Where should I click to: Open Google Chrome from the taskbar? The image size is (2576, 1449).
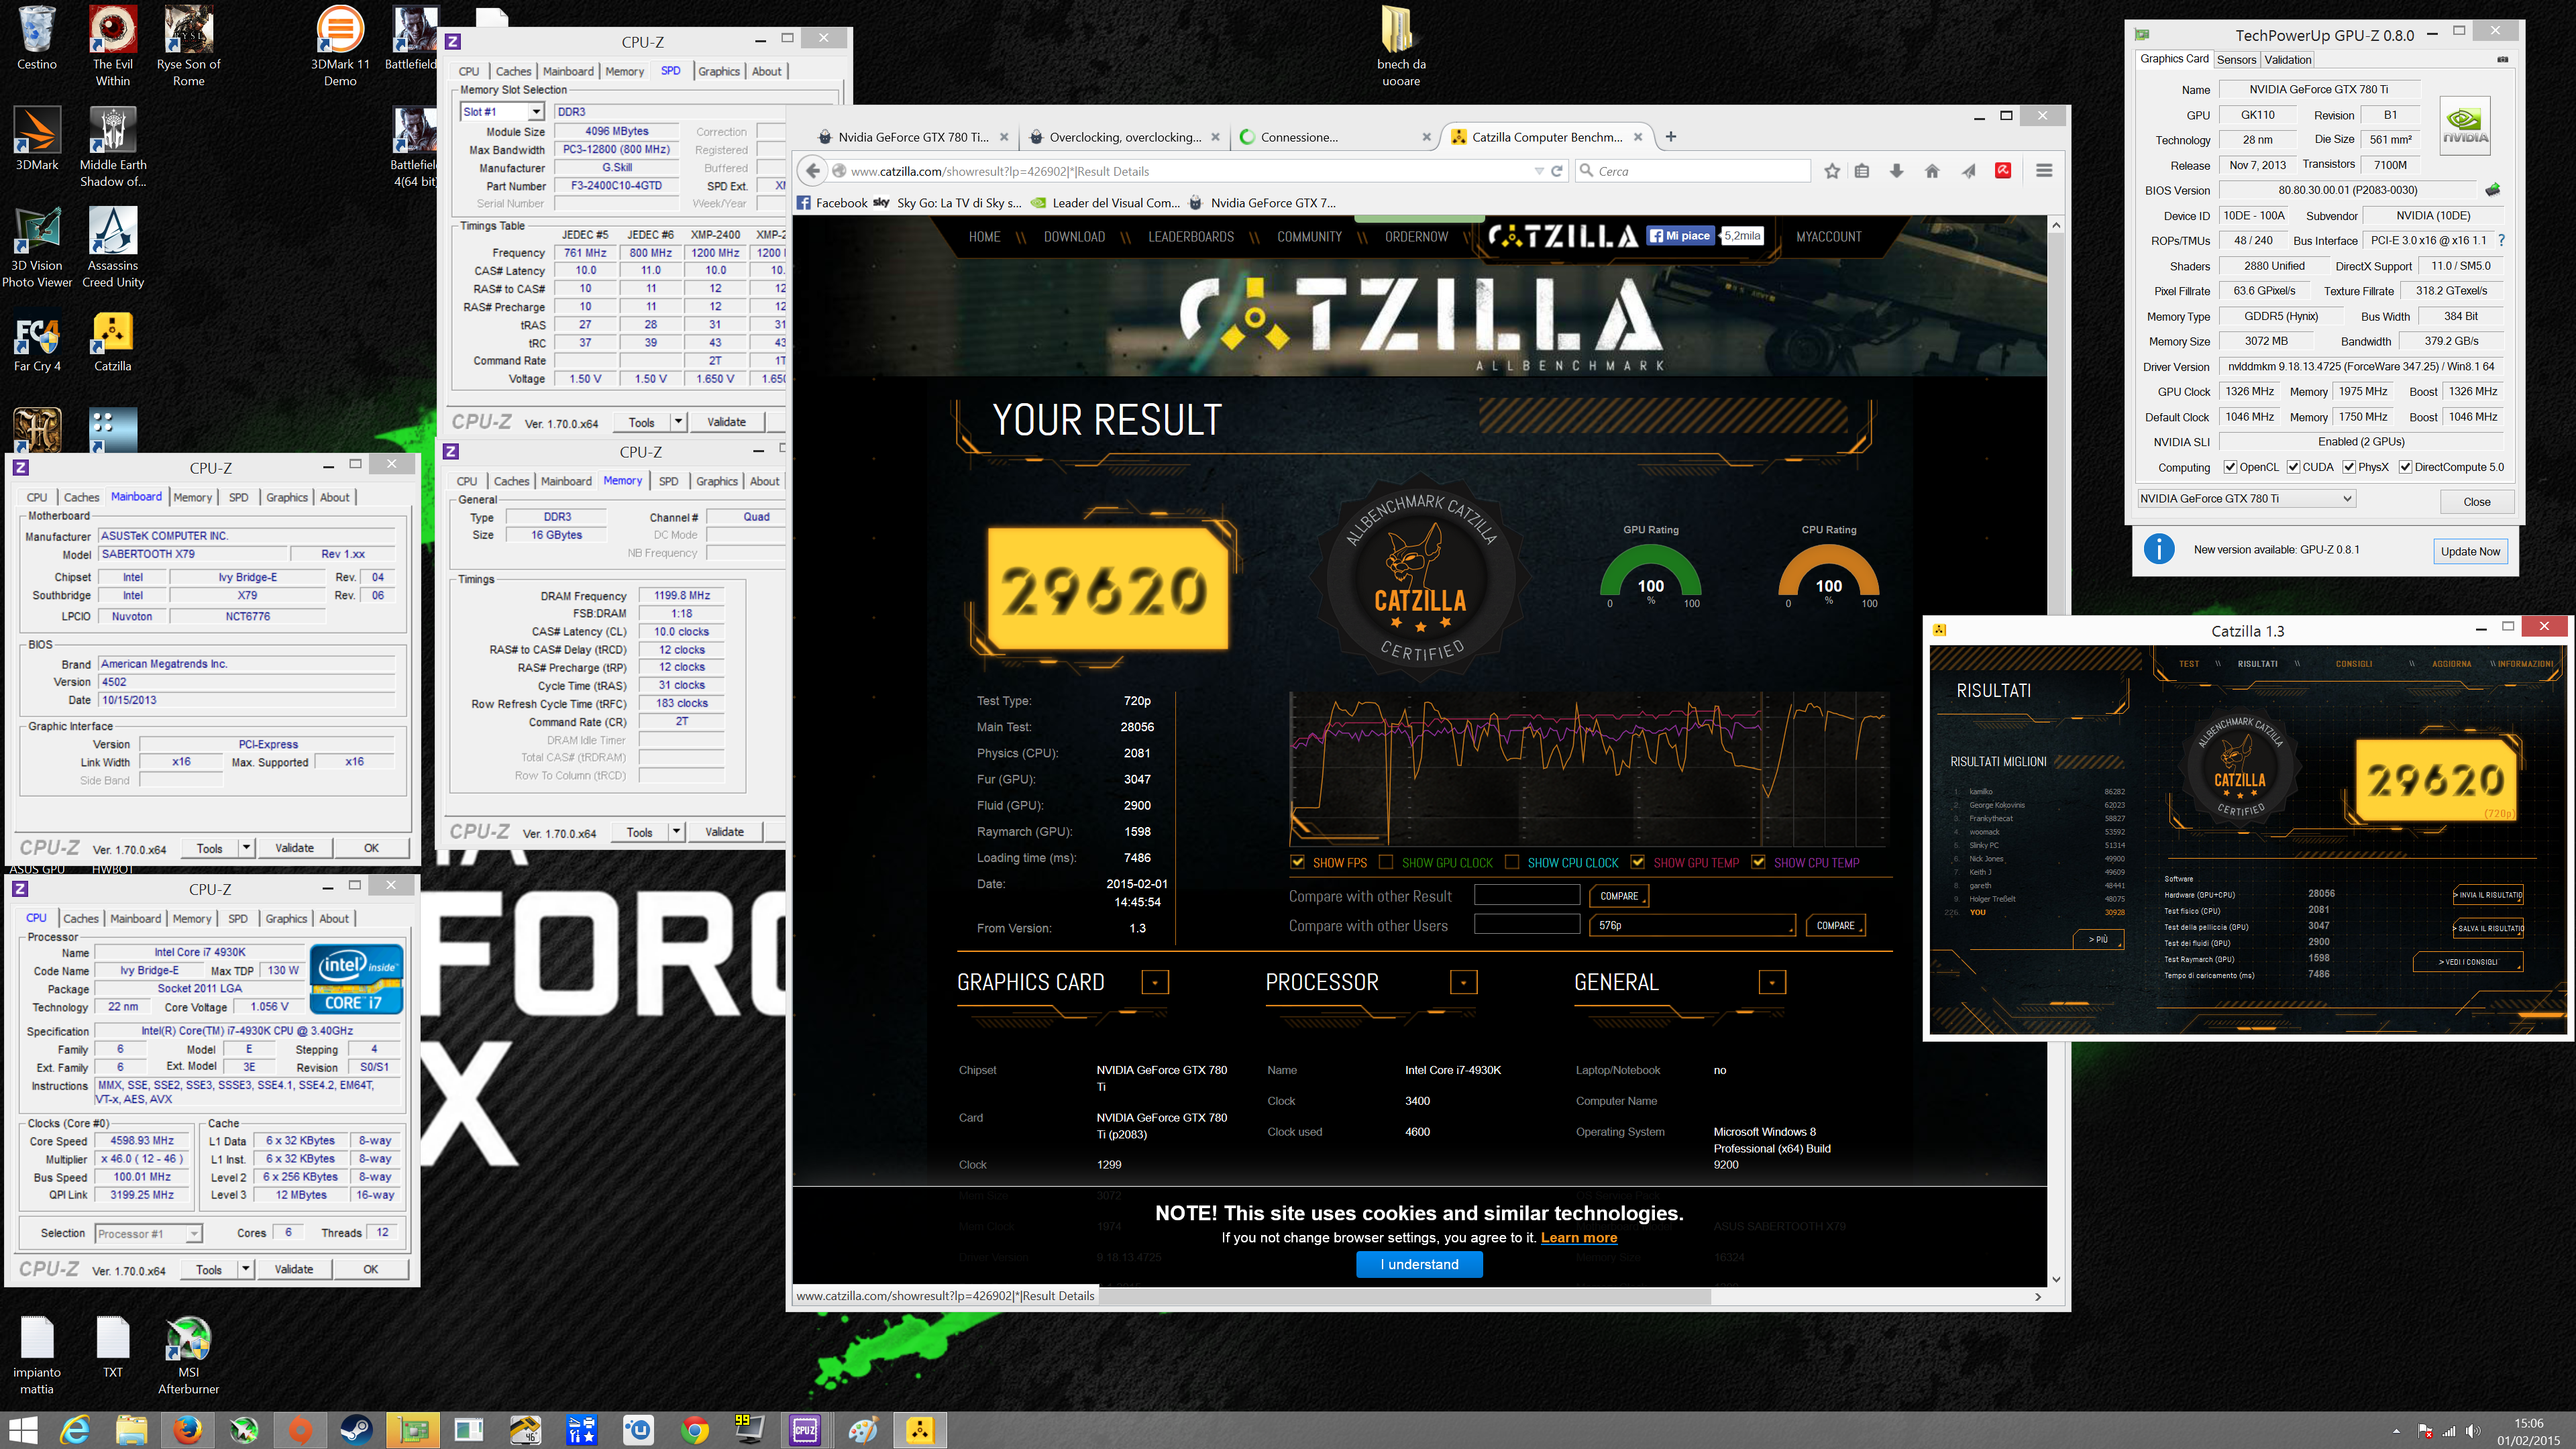coord(695,1430)
